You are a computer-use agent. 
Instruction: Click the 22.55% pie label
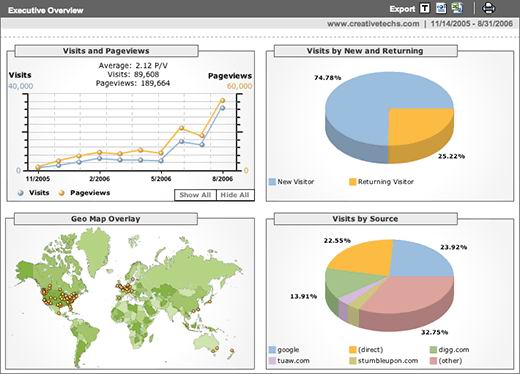(337, 240)
